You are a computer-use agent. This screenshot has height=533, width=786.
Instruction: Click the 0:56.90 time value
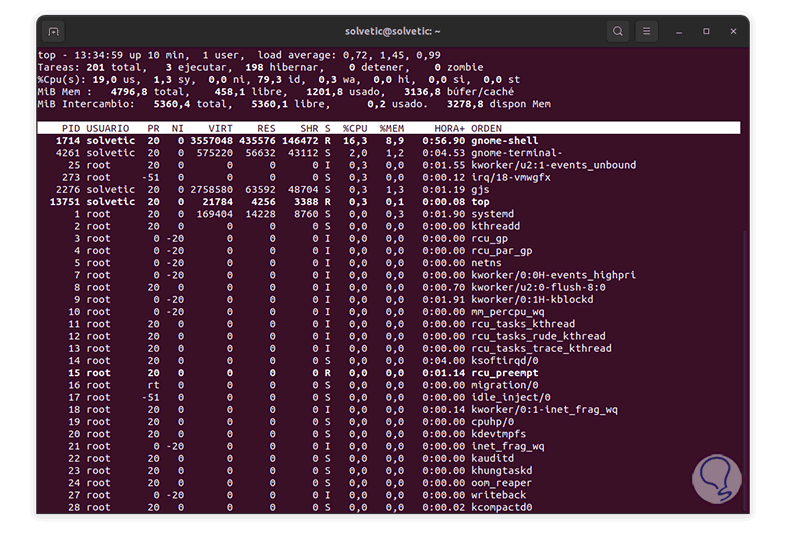tap(444, 141)
